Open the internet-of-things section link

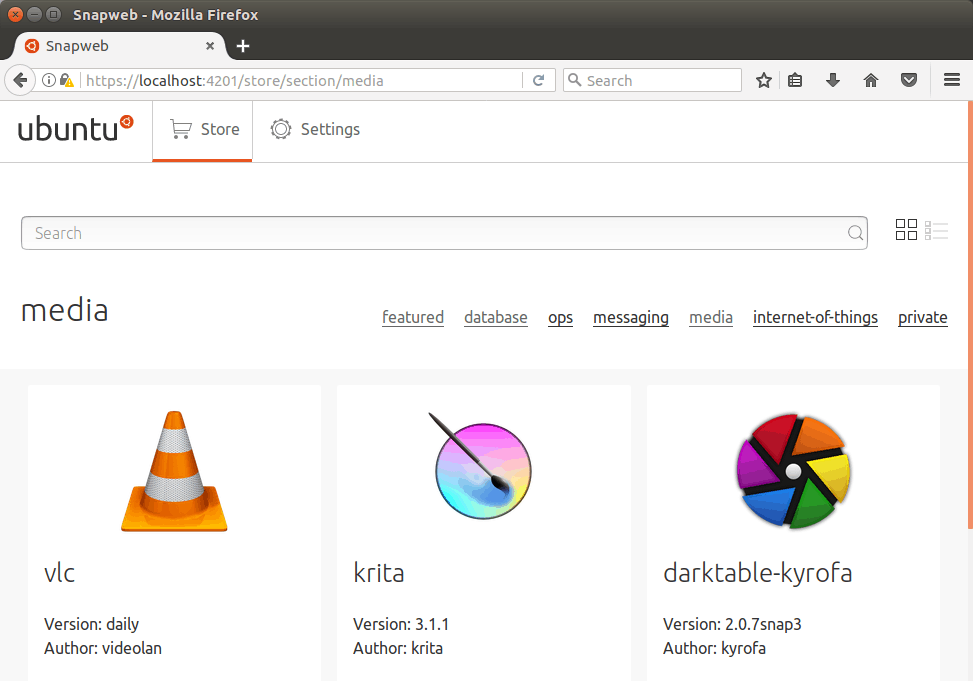click(x=815, y=317)
